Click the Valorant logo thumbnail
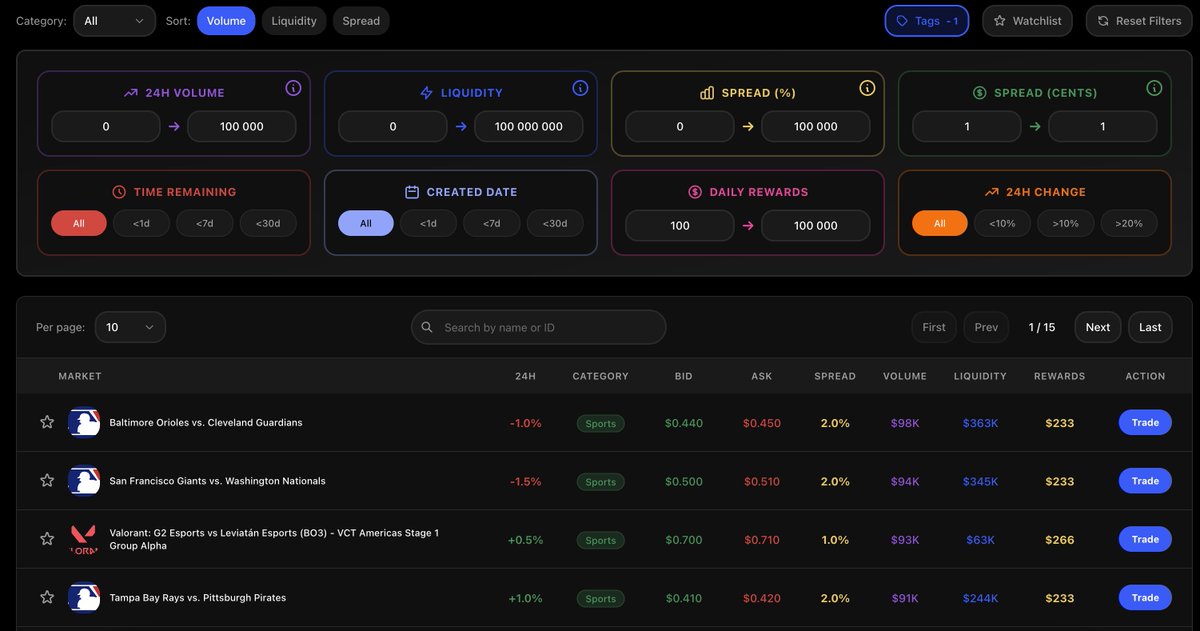The width and height of the screenshot is (1200, 631). click(84, 539)
